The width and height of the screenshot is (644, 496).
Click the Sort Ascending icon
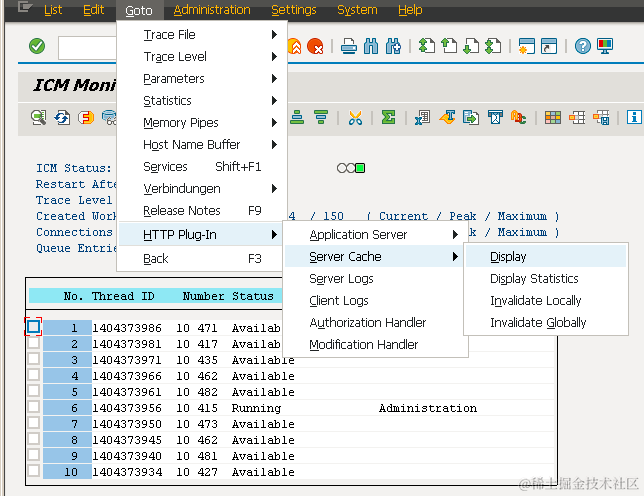297,117
